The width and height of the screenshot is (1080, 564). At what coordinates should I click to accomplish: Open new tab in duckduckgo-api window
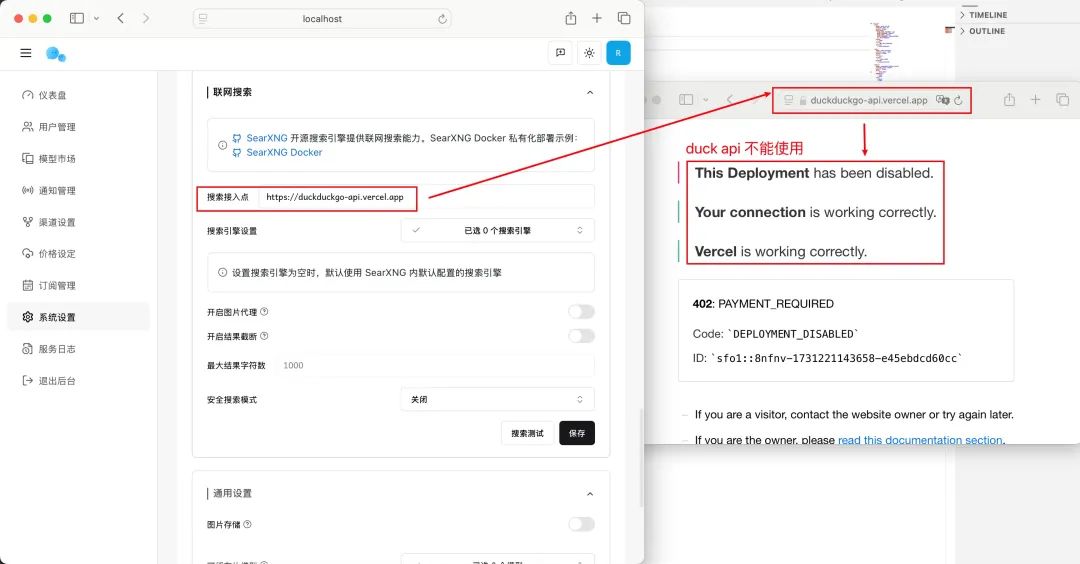1035,100
